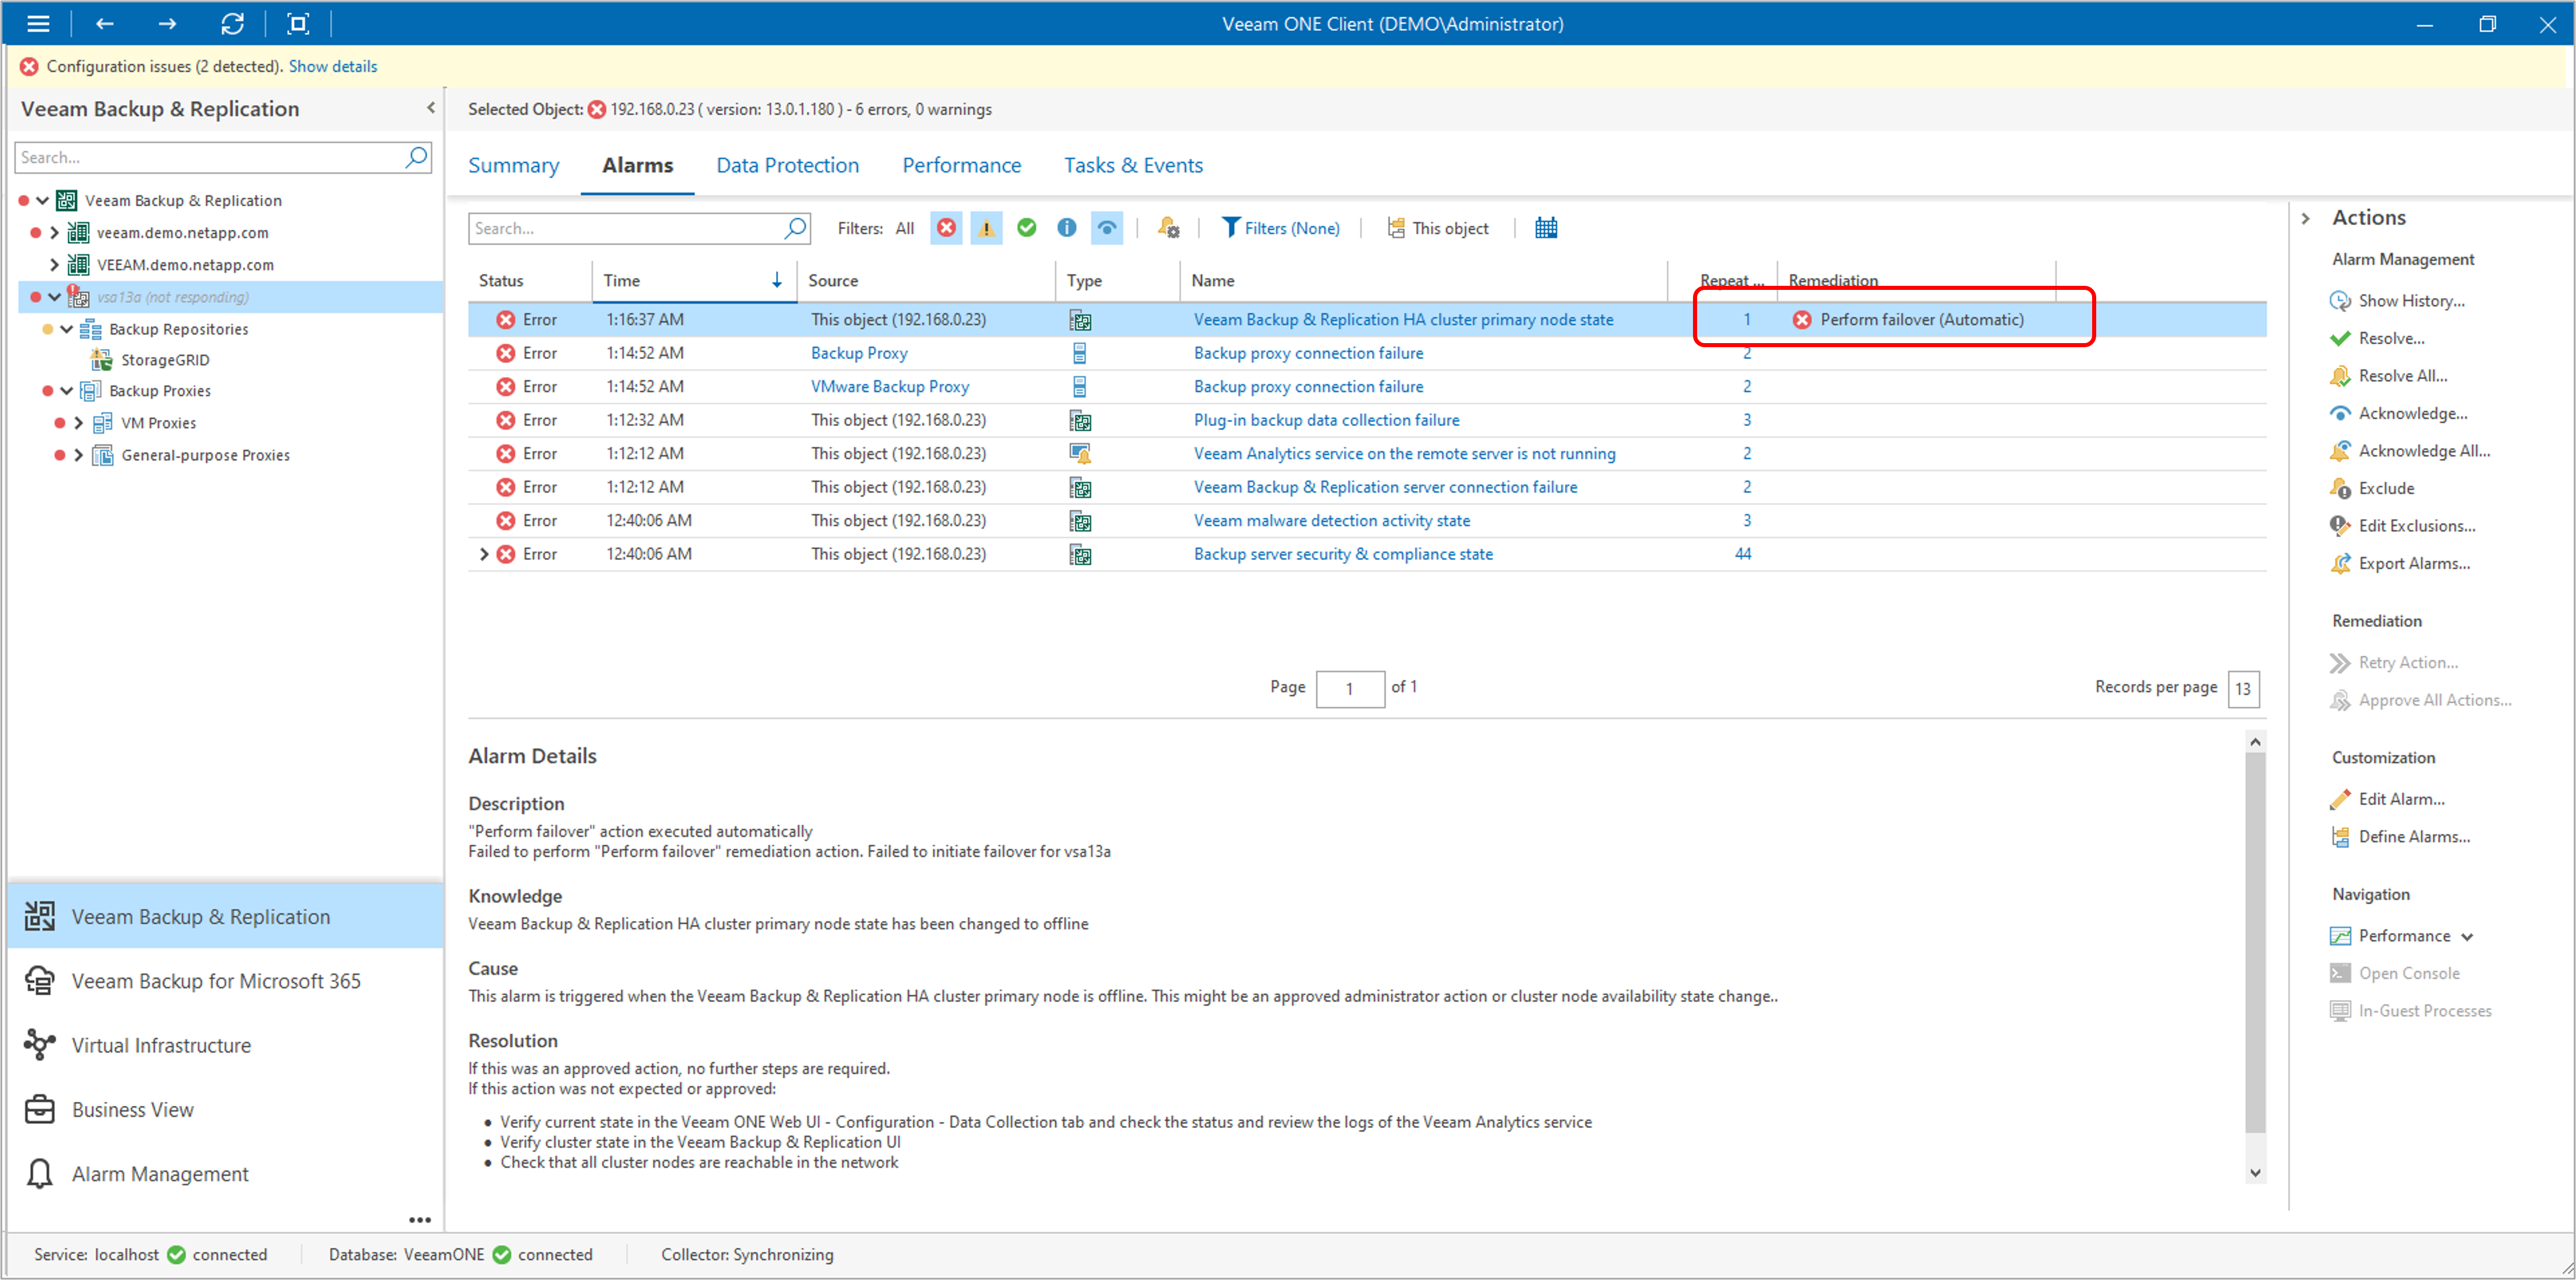Click the refresh icon in title bar
The height and width of the screenshot is (1280, 2576).
(x=232, y=23)
